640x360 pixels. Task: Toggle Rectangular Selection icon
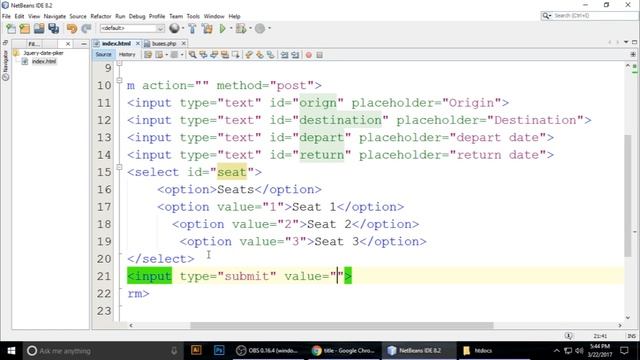[x=236, y=55]
